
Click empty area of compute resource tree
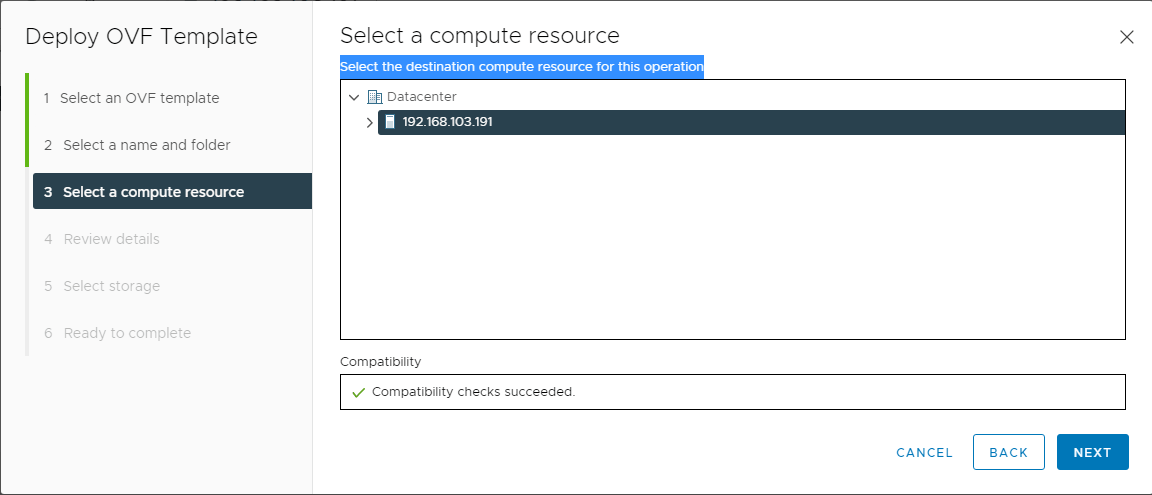click(x=732, y=236)
